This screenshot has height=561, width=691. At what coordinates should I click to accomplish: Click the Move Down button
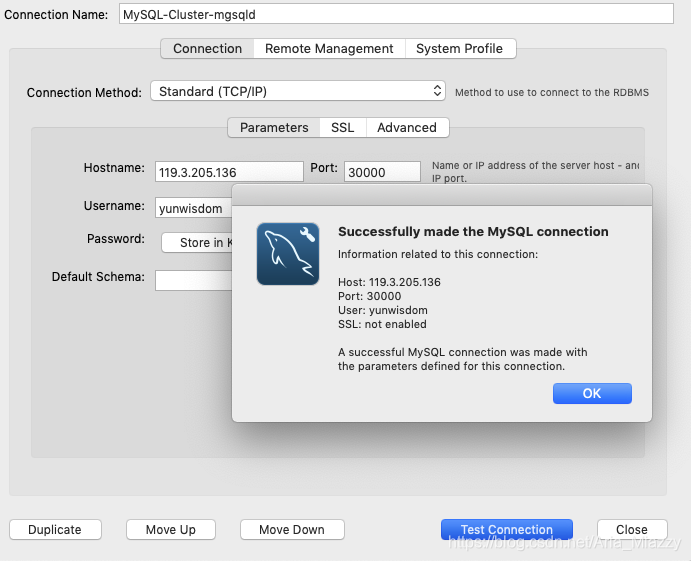(x=292, y=529)
